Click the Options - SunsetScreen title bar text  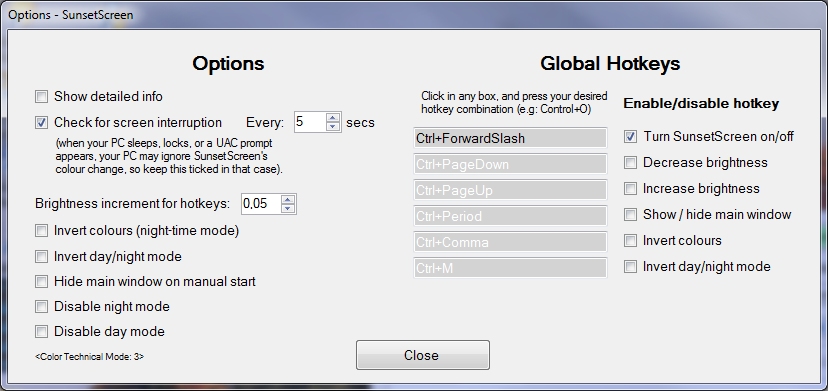point(71,15)
